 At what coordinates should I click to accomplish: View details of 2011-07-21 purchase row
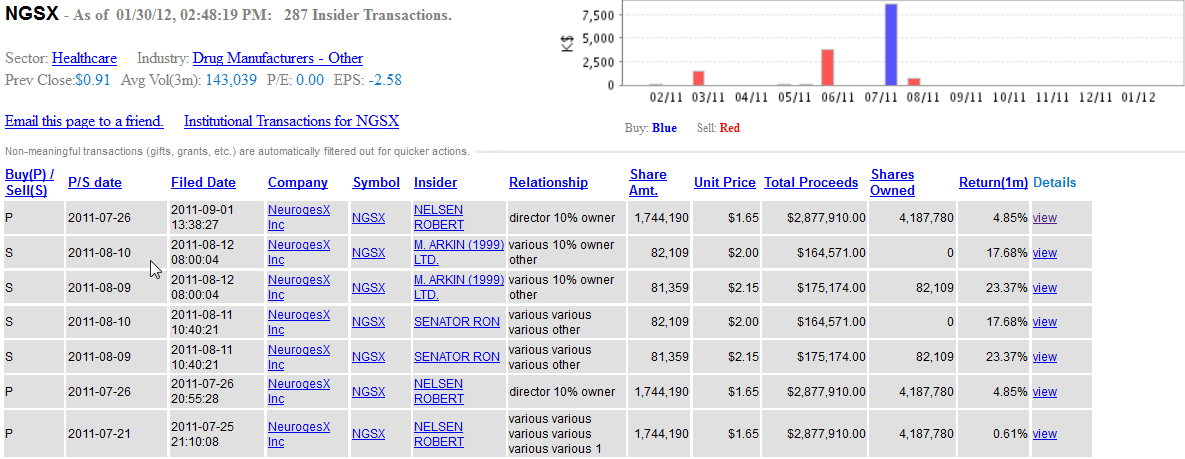[1044, 434]
